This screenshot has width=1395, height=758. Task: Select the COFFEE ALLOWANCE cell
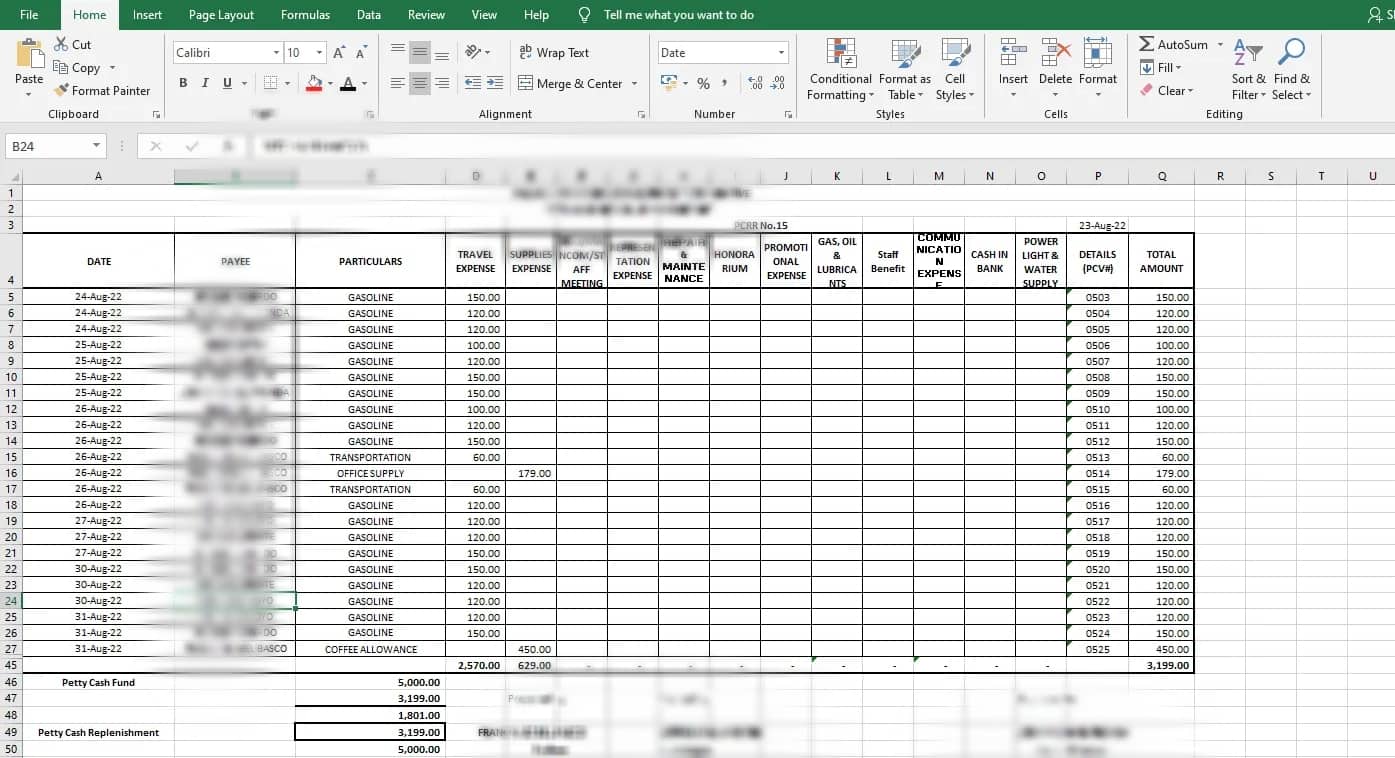pos(370,649)
